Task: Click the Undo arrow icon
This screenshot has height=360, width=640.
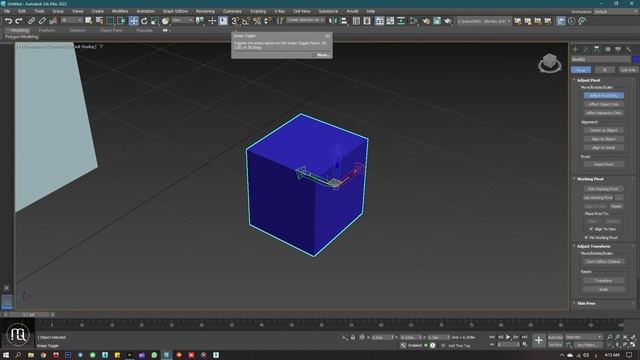Action: coord(8,21)
